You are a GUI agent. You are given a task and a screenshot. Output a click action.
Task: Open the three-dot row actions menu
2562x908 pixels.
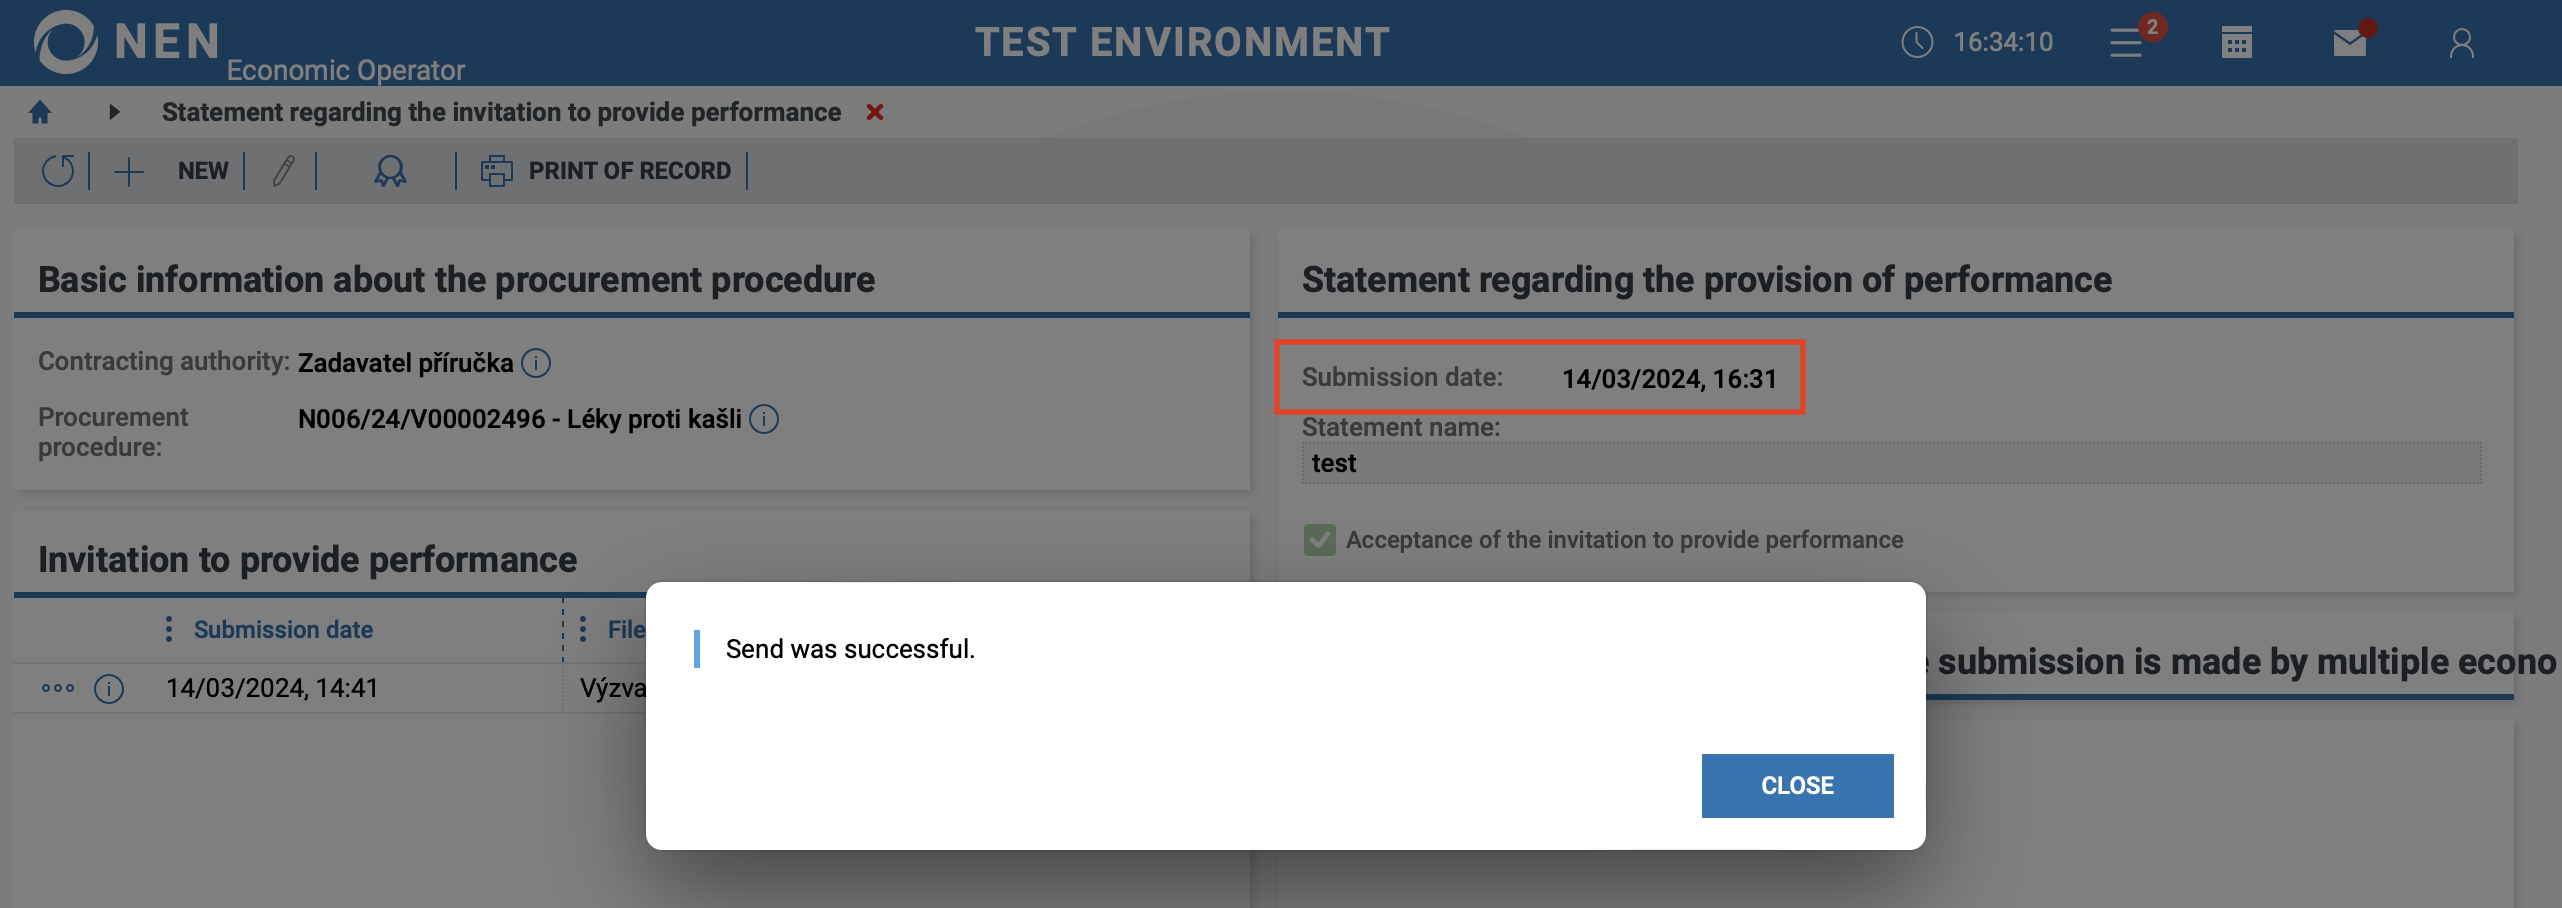(x=58, y=688)
